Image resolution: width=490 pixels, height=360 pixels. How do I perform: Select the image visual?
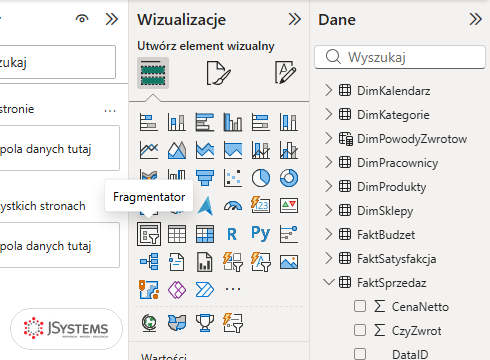click(x=289, y=262)
